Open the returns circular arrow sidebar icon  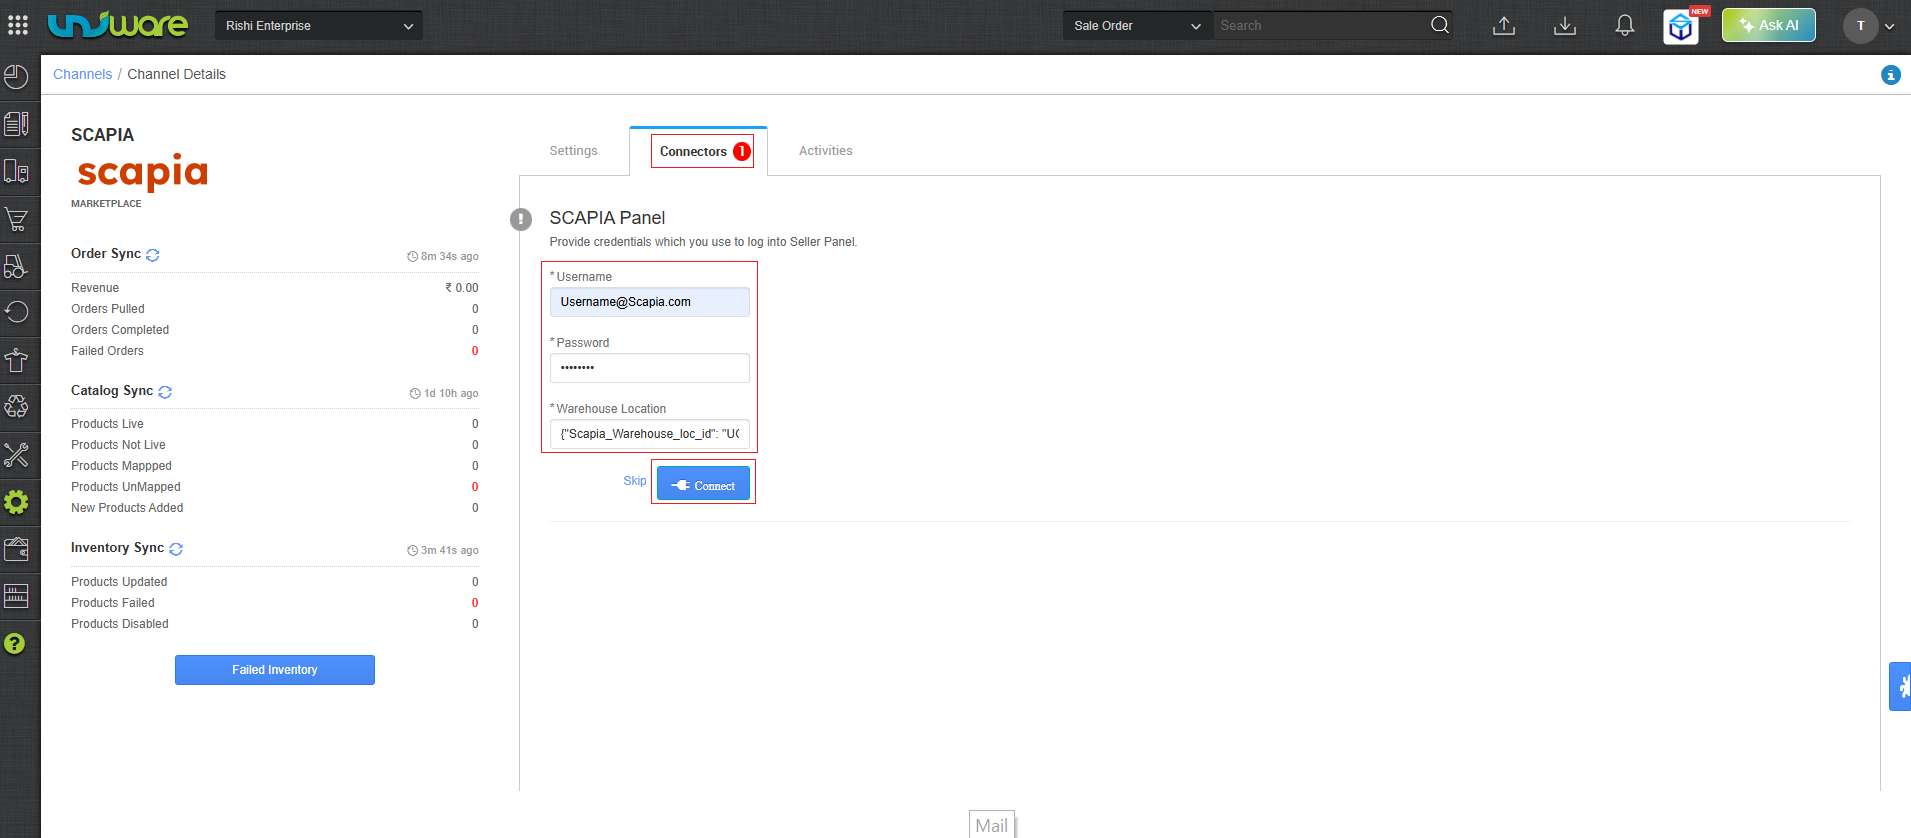[17, 312]
